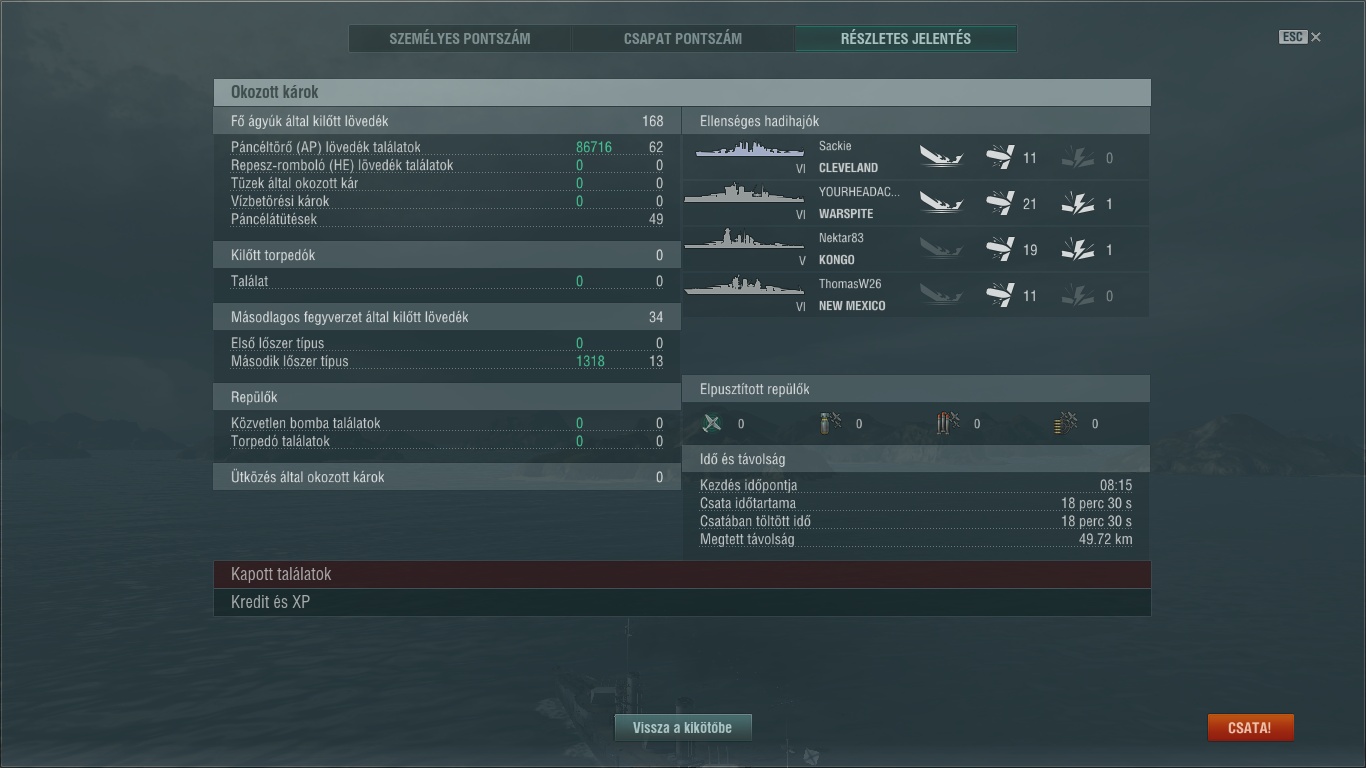This screenshot has width=1366, height=768.
Task: Go back with Vissza a kikötőbe
Action: click(x=683, y=728)
